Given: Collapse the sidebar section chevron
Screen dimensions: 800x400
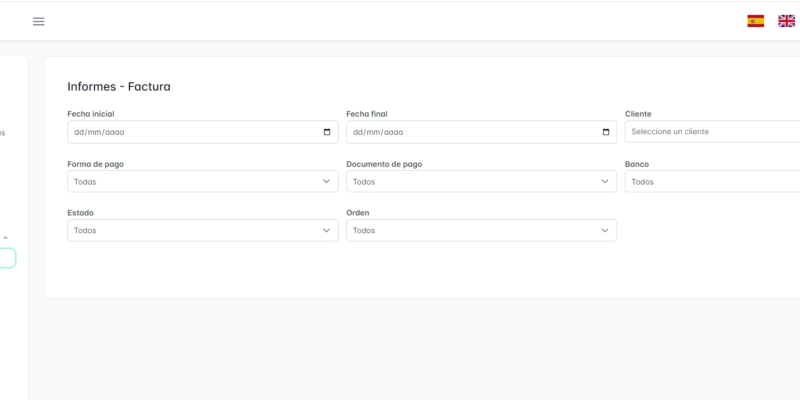Looking at the screenshot, I should [x=6, y=238].
